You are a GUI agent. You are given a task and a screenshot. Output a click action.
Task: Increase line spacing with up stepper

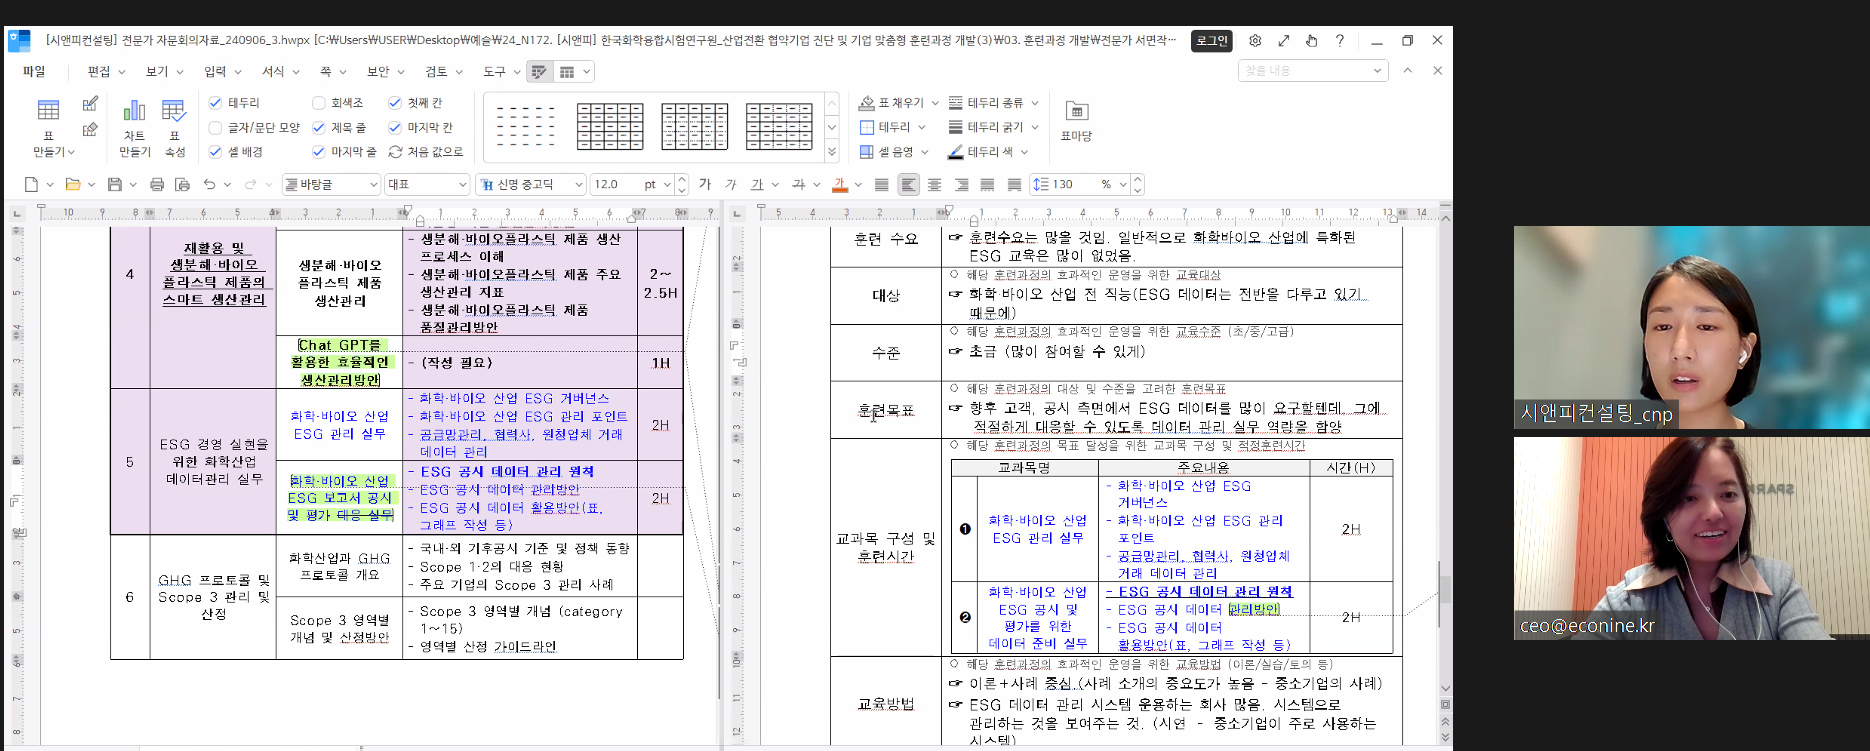click(x=1138, y=179)
